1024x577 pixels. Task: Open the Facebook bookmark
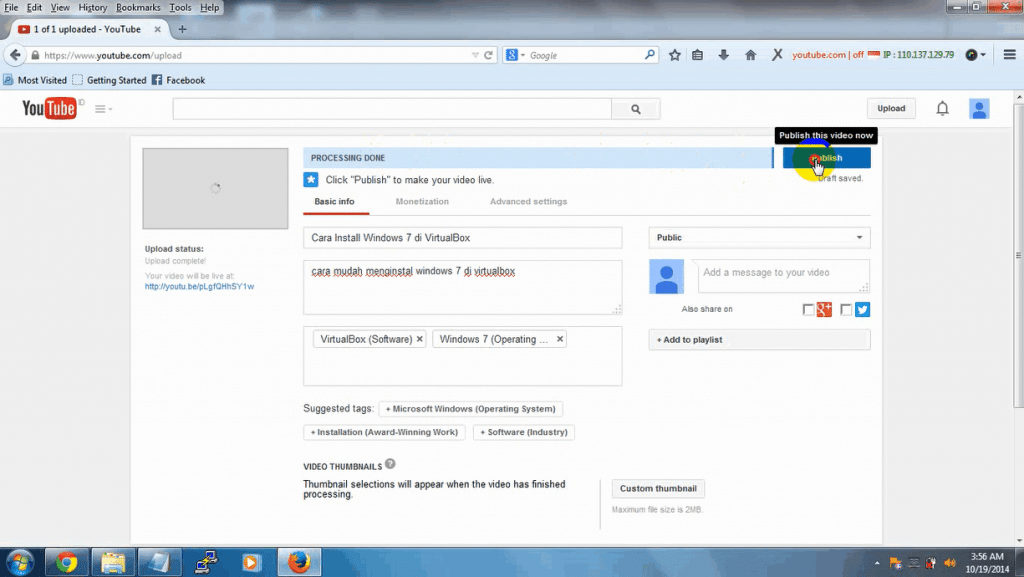coord(178,80)
